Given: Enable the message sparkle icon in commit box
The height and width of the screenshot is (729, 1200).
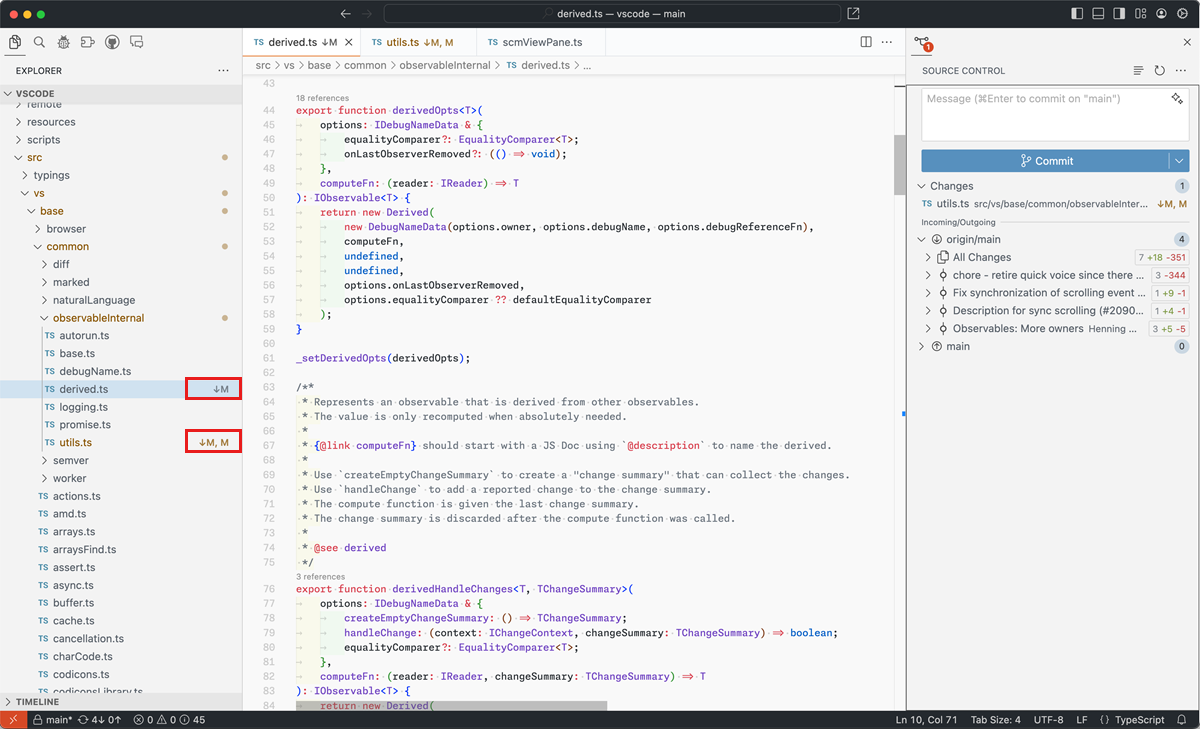Looking at the screenshot, I should coord(1174,97).
